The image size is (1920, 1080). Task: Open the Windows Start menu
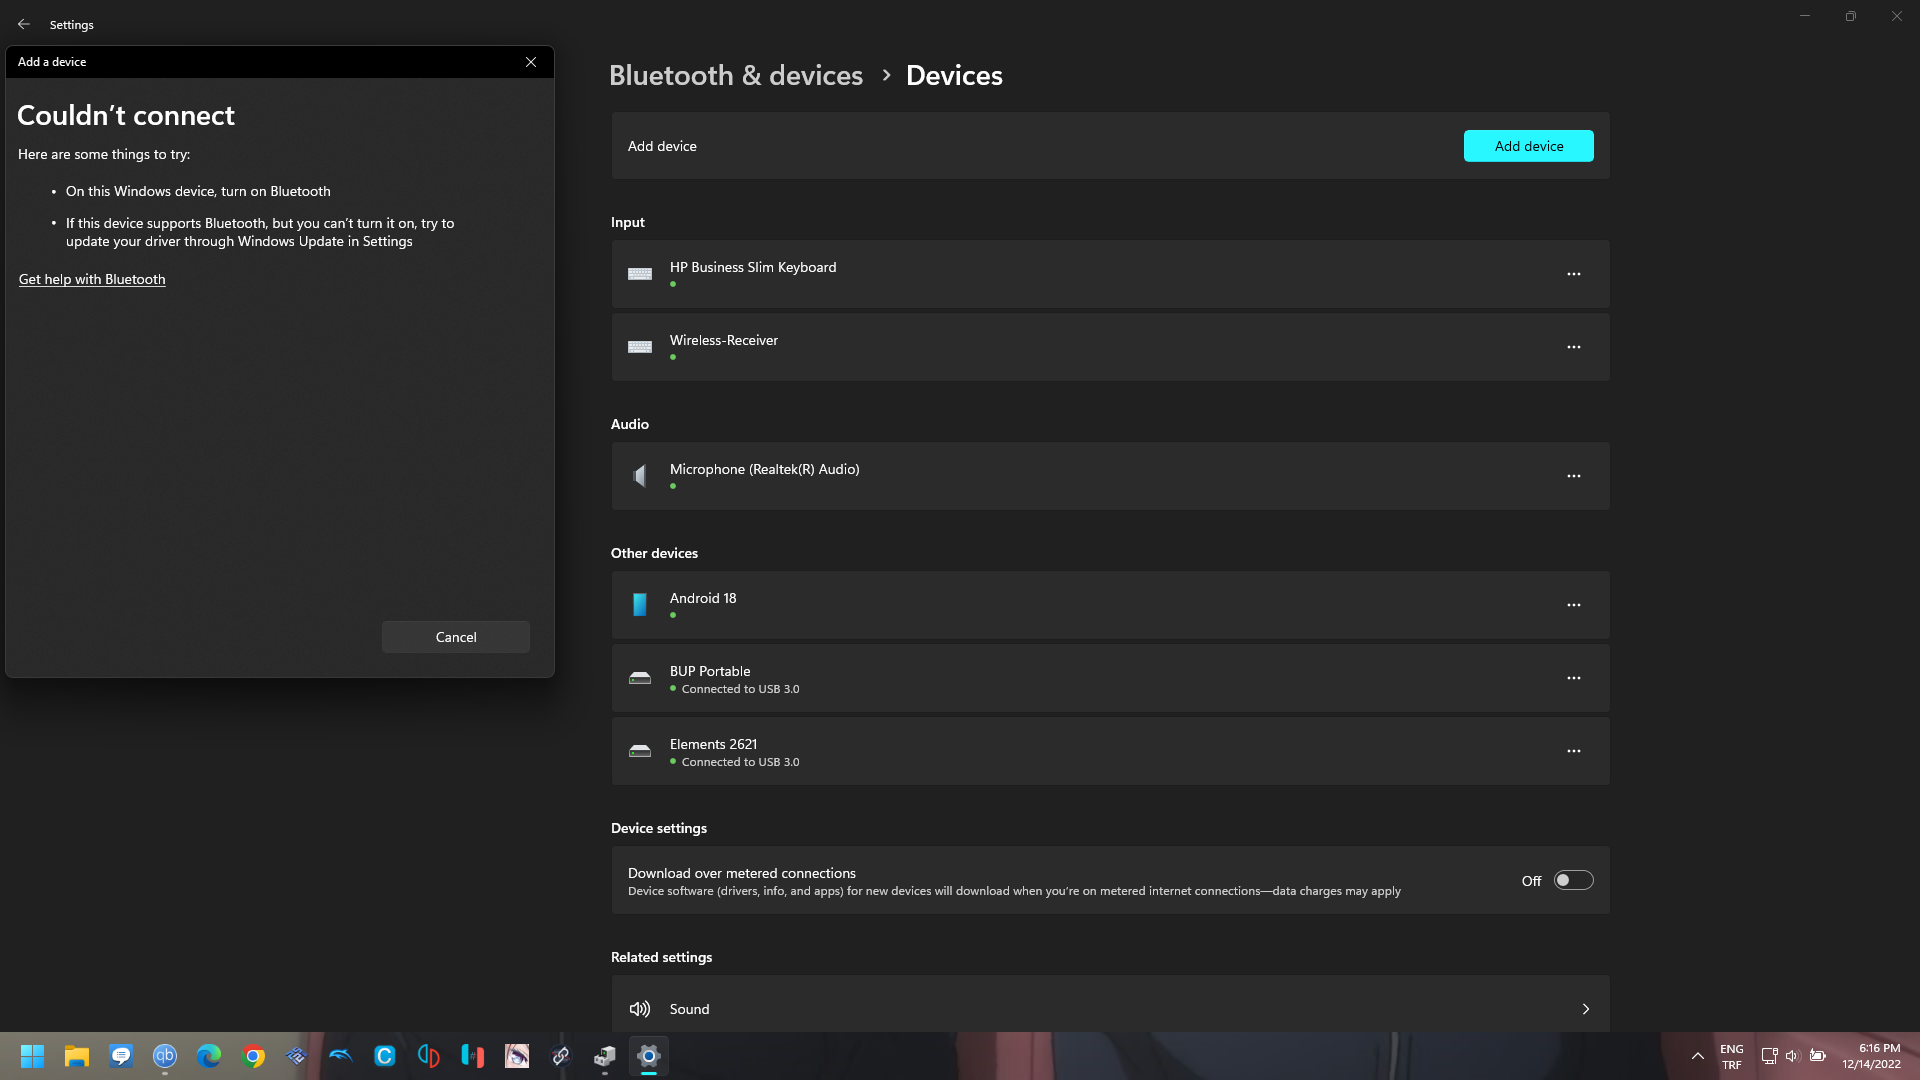32,1056
